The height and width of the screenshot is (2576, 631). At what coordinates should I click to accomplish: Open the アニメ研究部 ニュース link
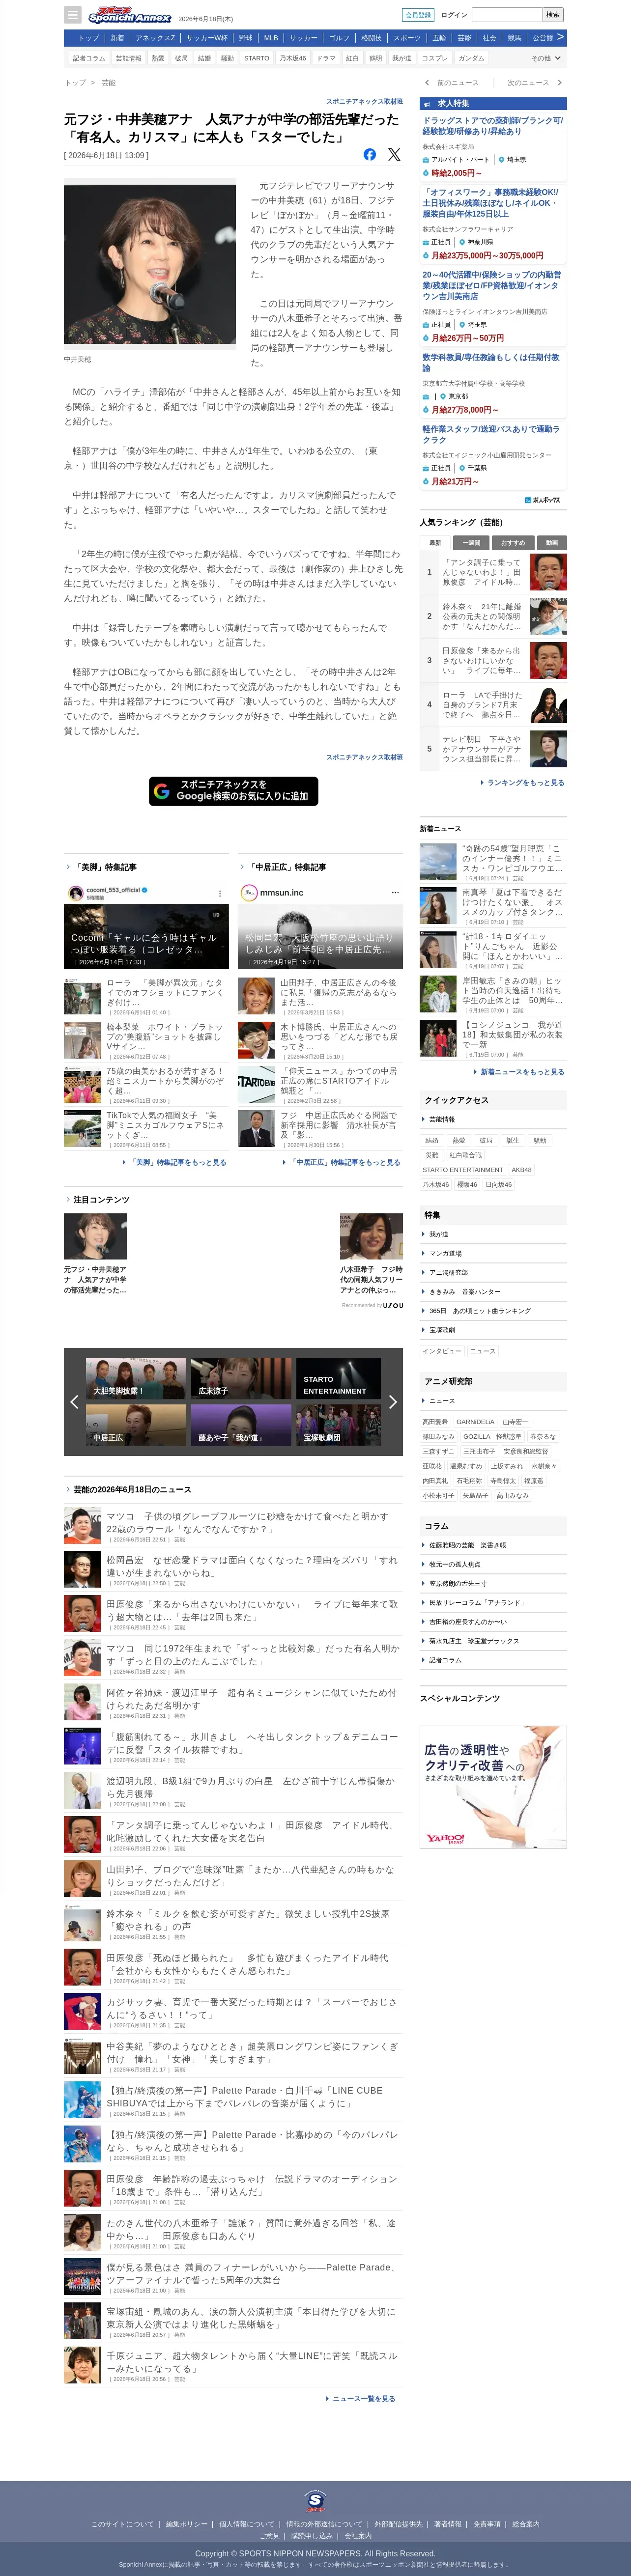click(x=442, y=1401)
